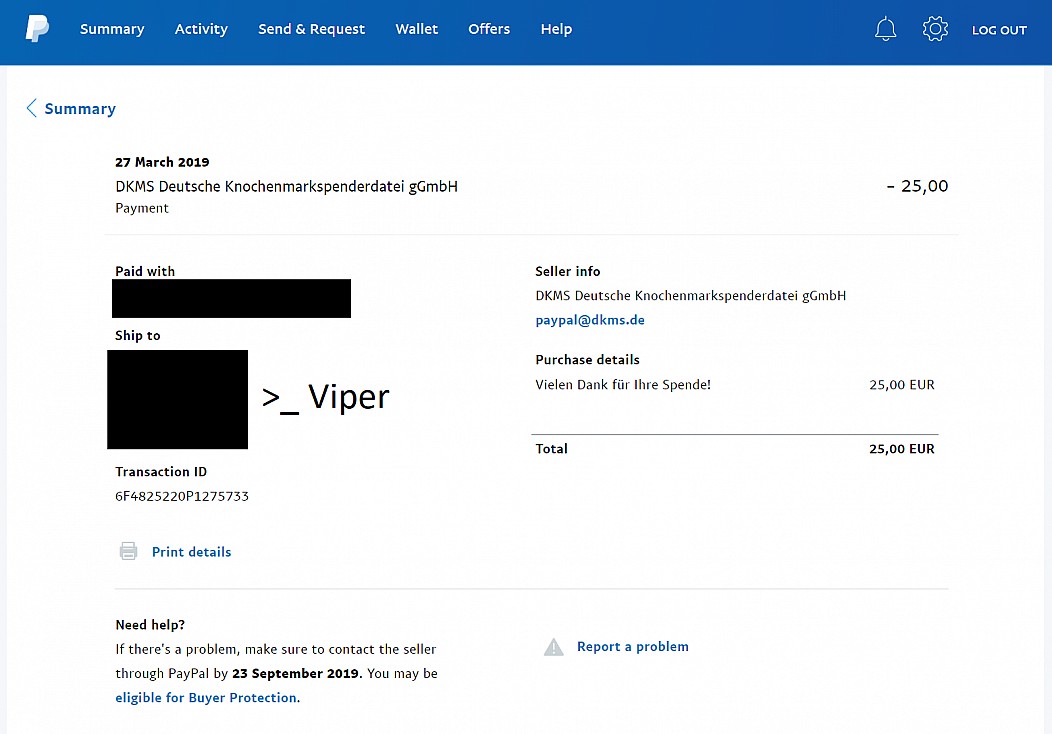The width and height of the screenshot is (1052, 734).
Task: Open the notifications bell icon
Action: pos(885,29)
